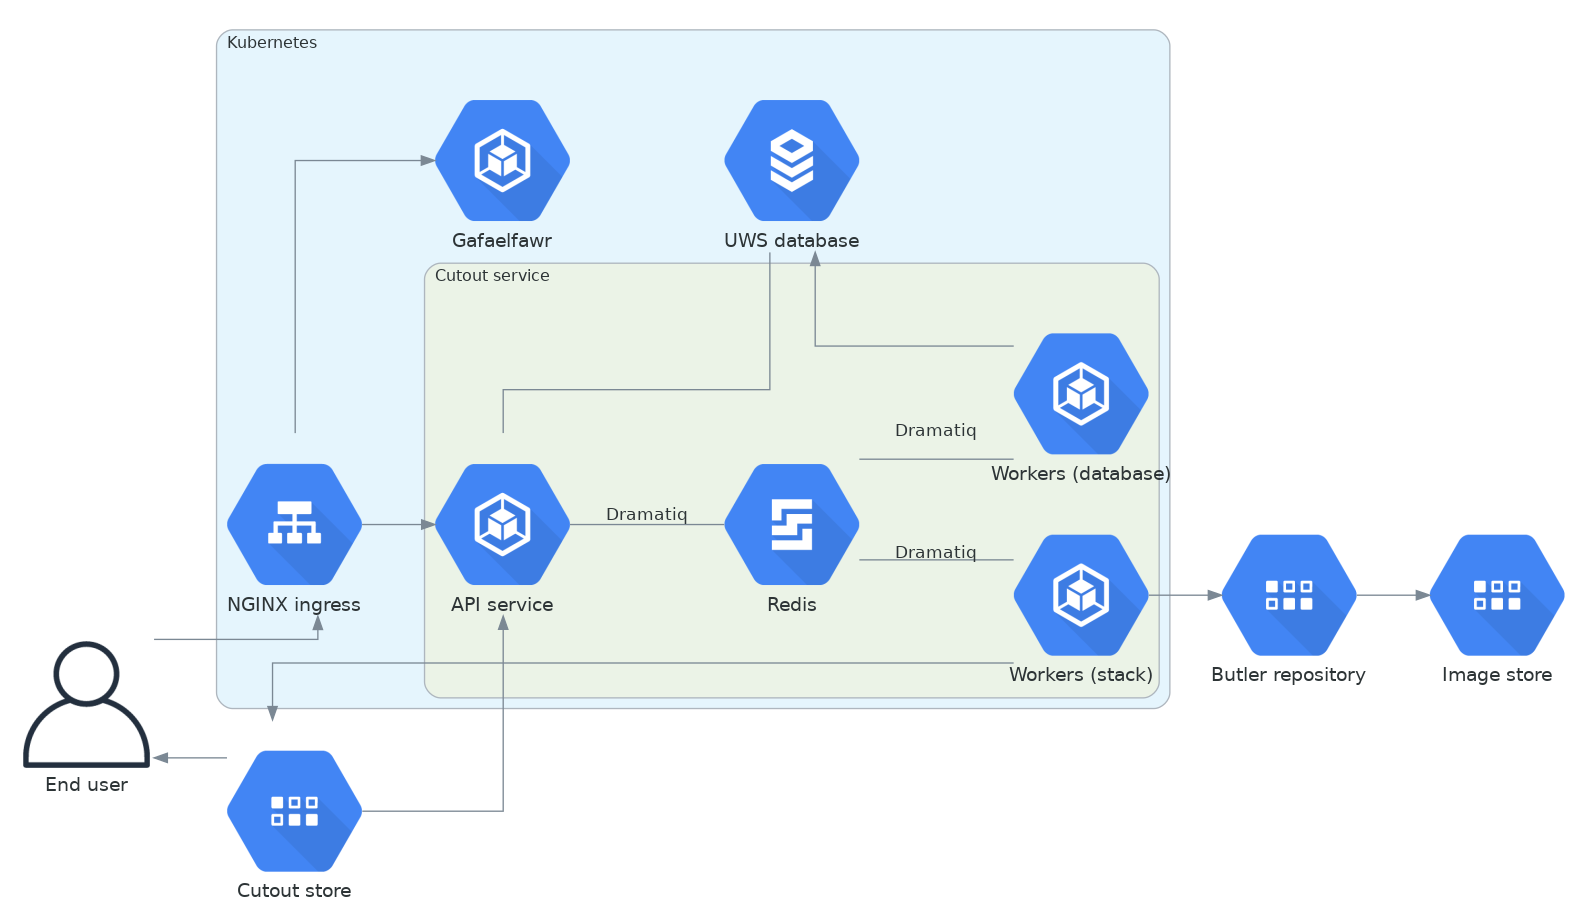Viewport: 1584px width, 922px height.
Task: Click the Kubernetes cluster label
Action: point(272,43)
